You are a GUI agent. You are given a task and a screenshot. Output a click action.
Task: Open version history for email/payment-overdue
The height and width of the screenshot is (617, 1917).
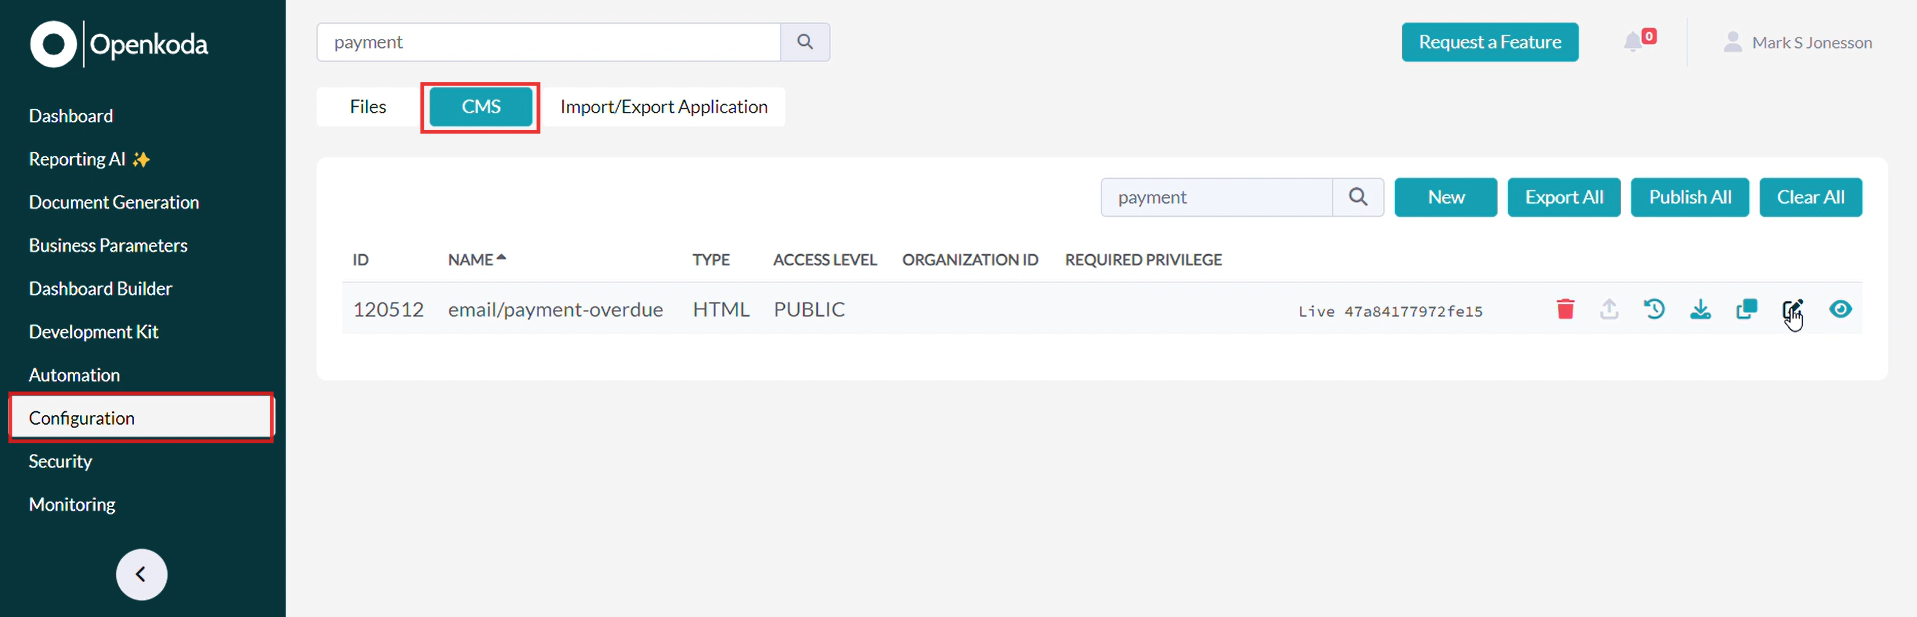1654,309
